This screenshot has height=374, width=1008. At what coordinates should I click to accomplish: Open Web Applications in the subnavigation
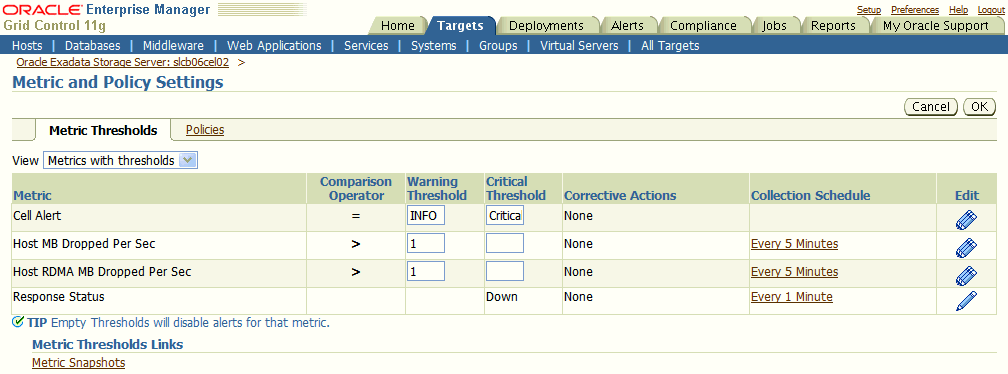click(x=274, y=46)
